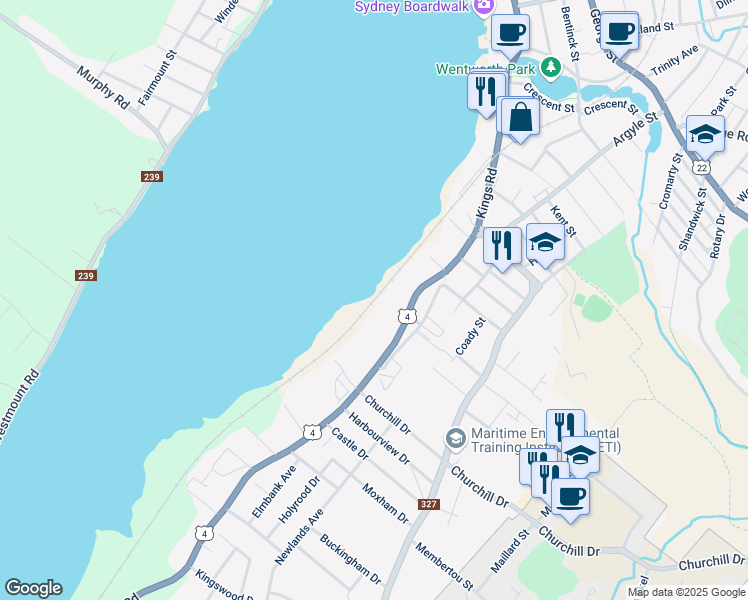Viewport: 748px width, 600px height.
Task: Click the highway 4 shield near Kingswood Dr
Action: tap(205, 534)
